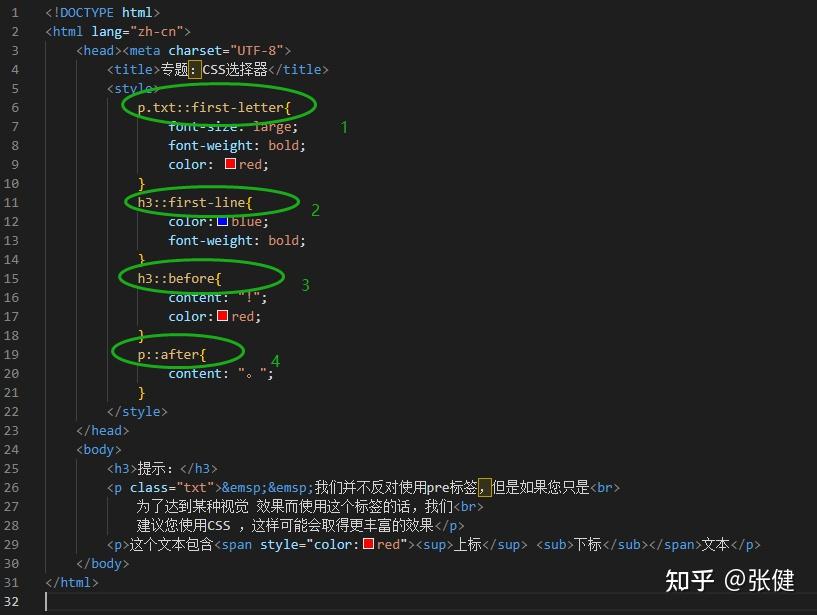The height and width of the screenshot is (615, 817).
Task: Click the DOCTYPE html declaration text
Action: [103, 13]
